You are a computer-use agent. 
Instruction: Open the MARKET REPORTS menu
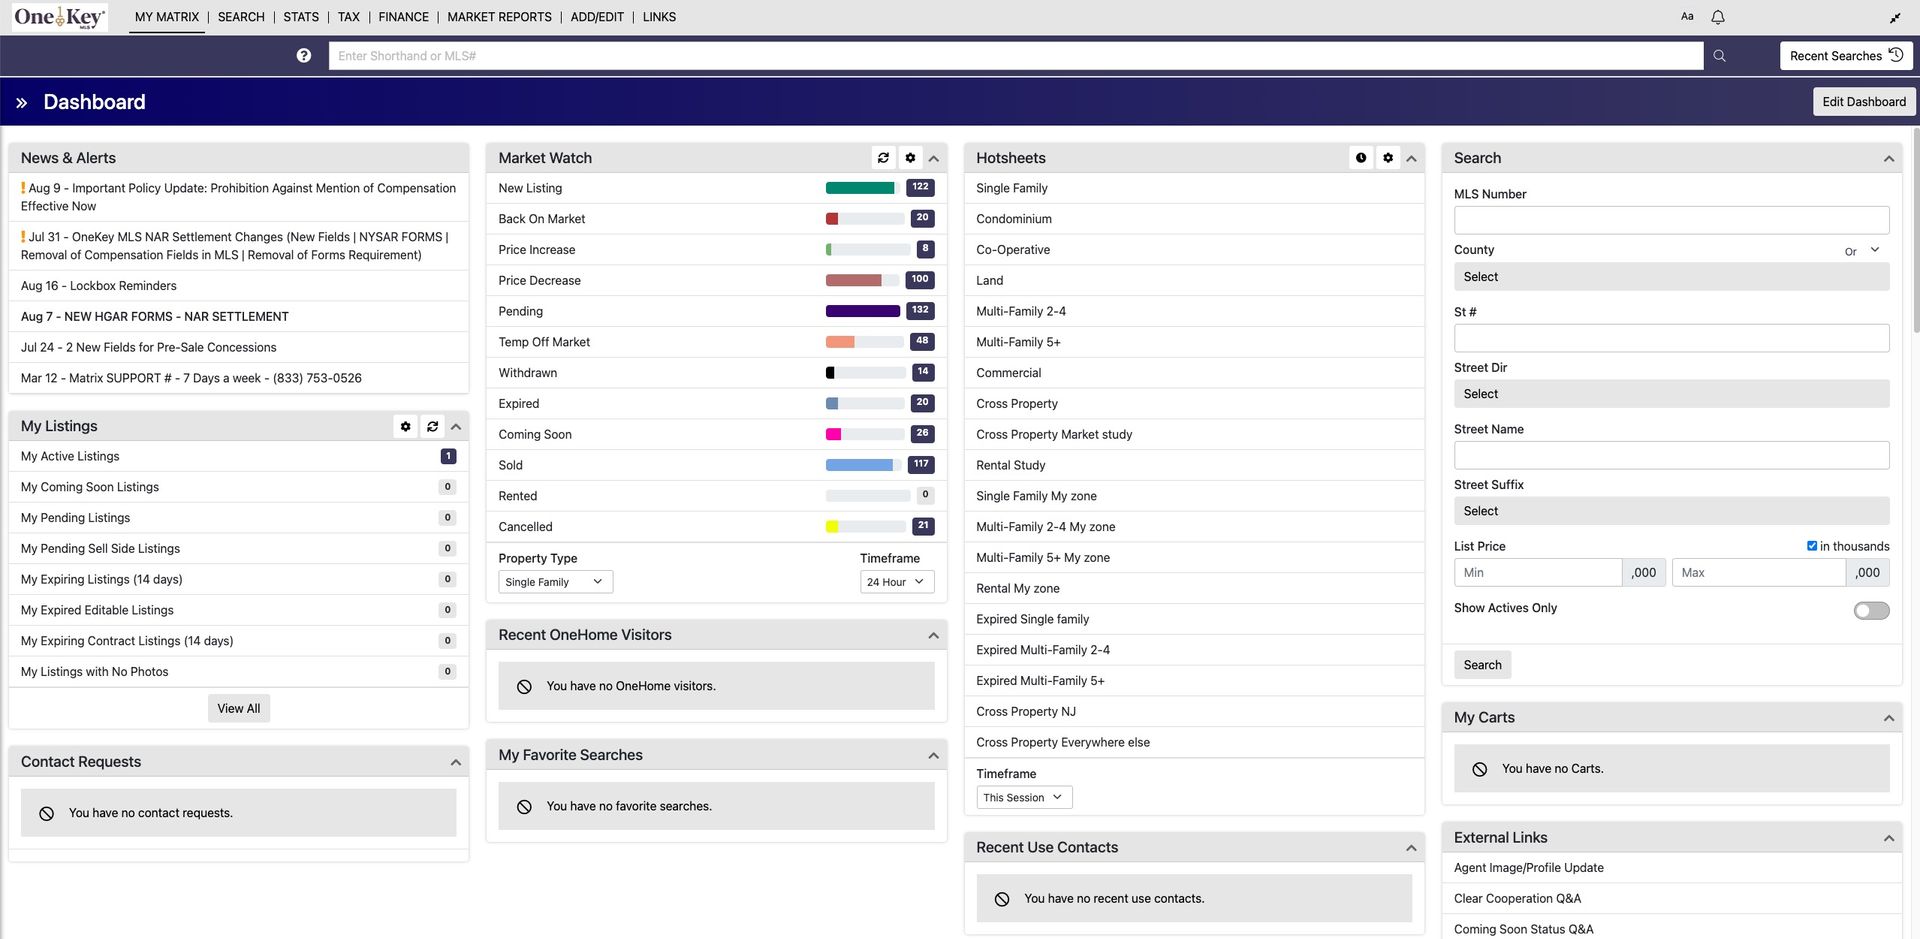(x=499, y=16)
